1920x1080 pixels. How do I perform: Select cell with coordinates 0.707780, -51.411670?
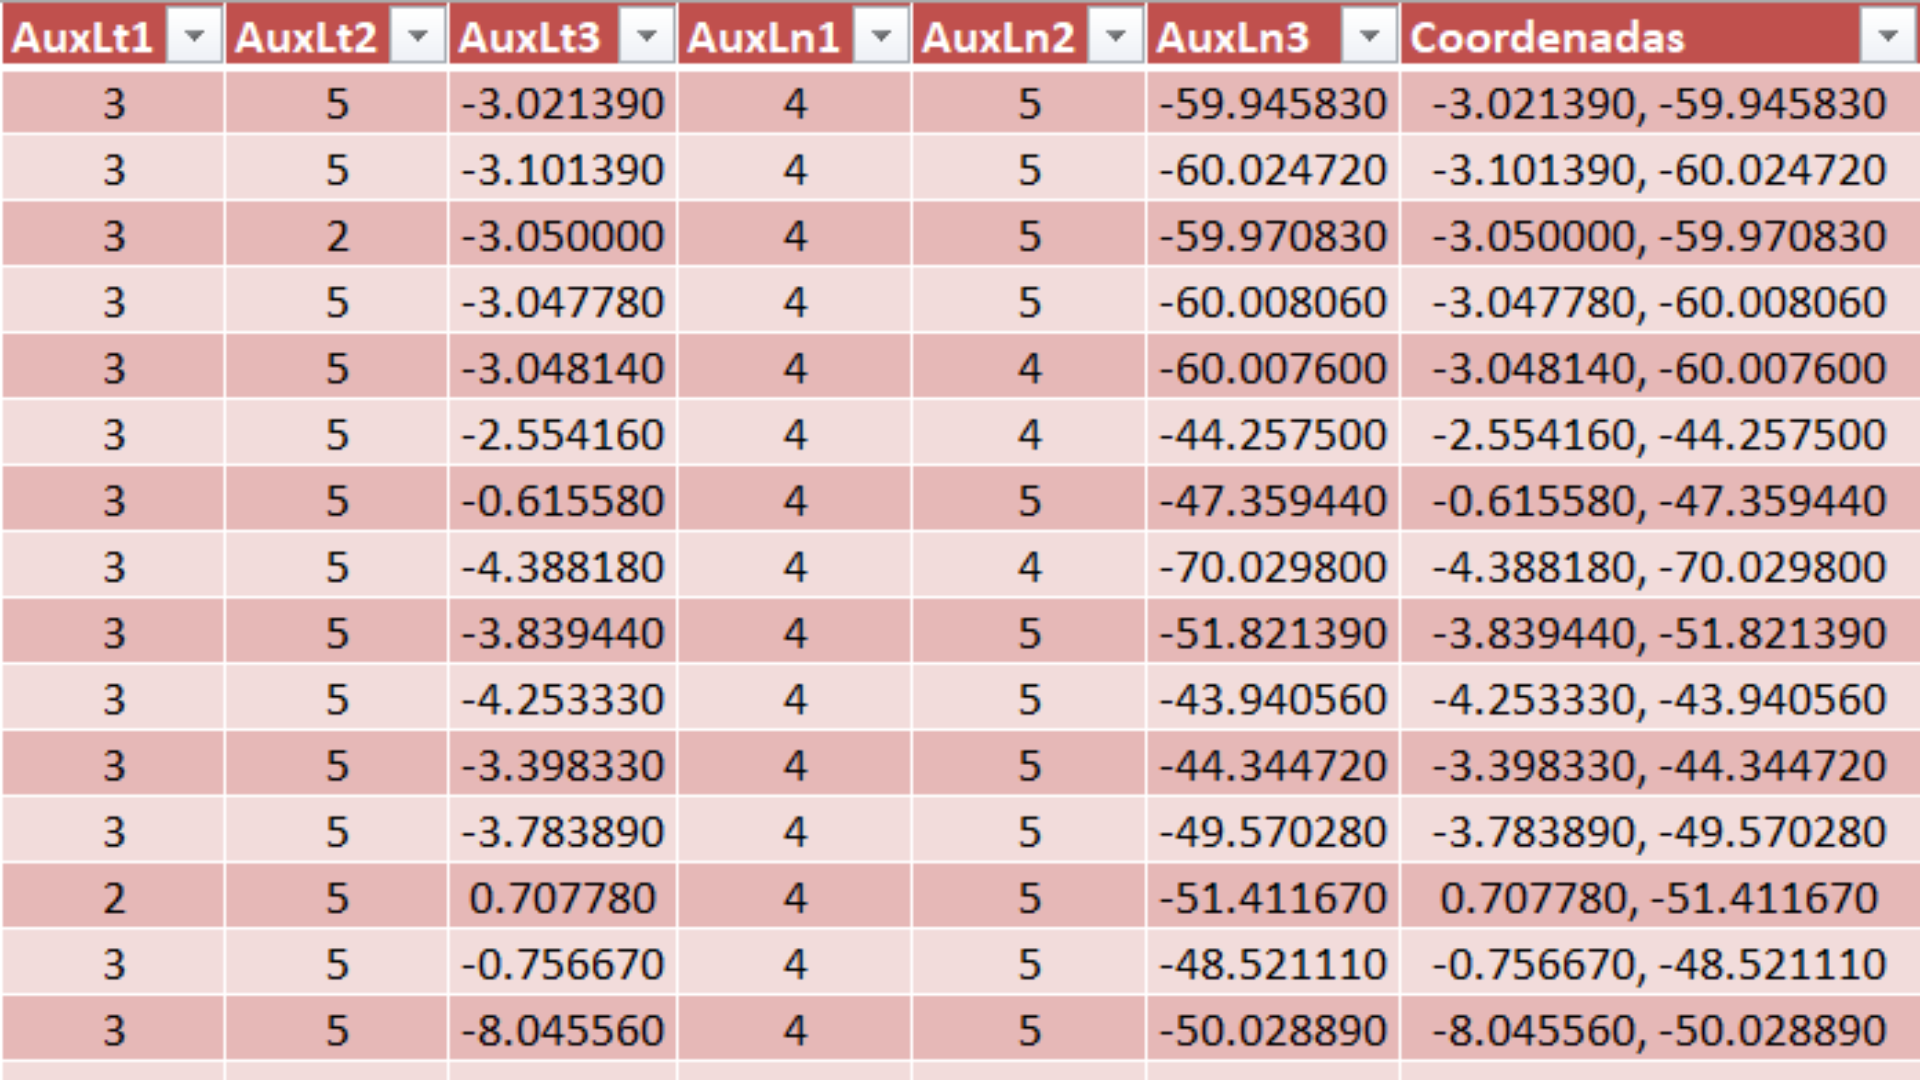(1658, 898)
